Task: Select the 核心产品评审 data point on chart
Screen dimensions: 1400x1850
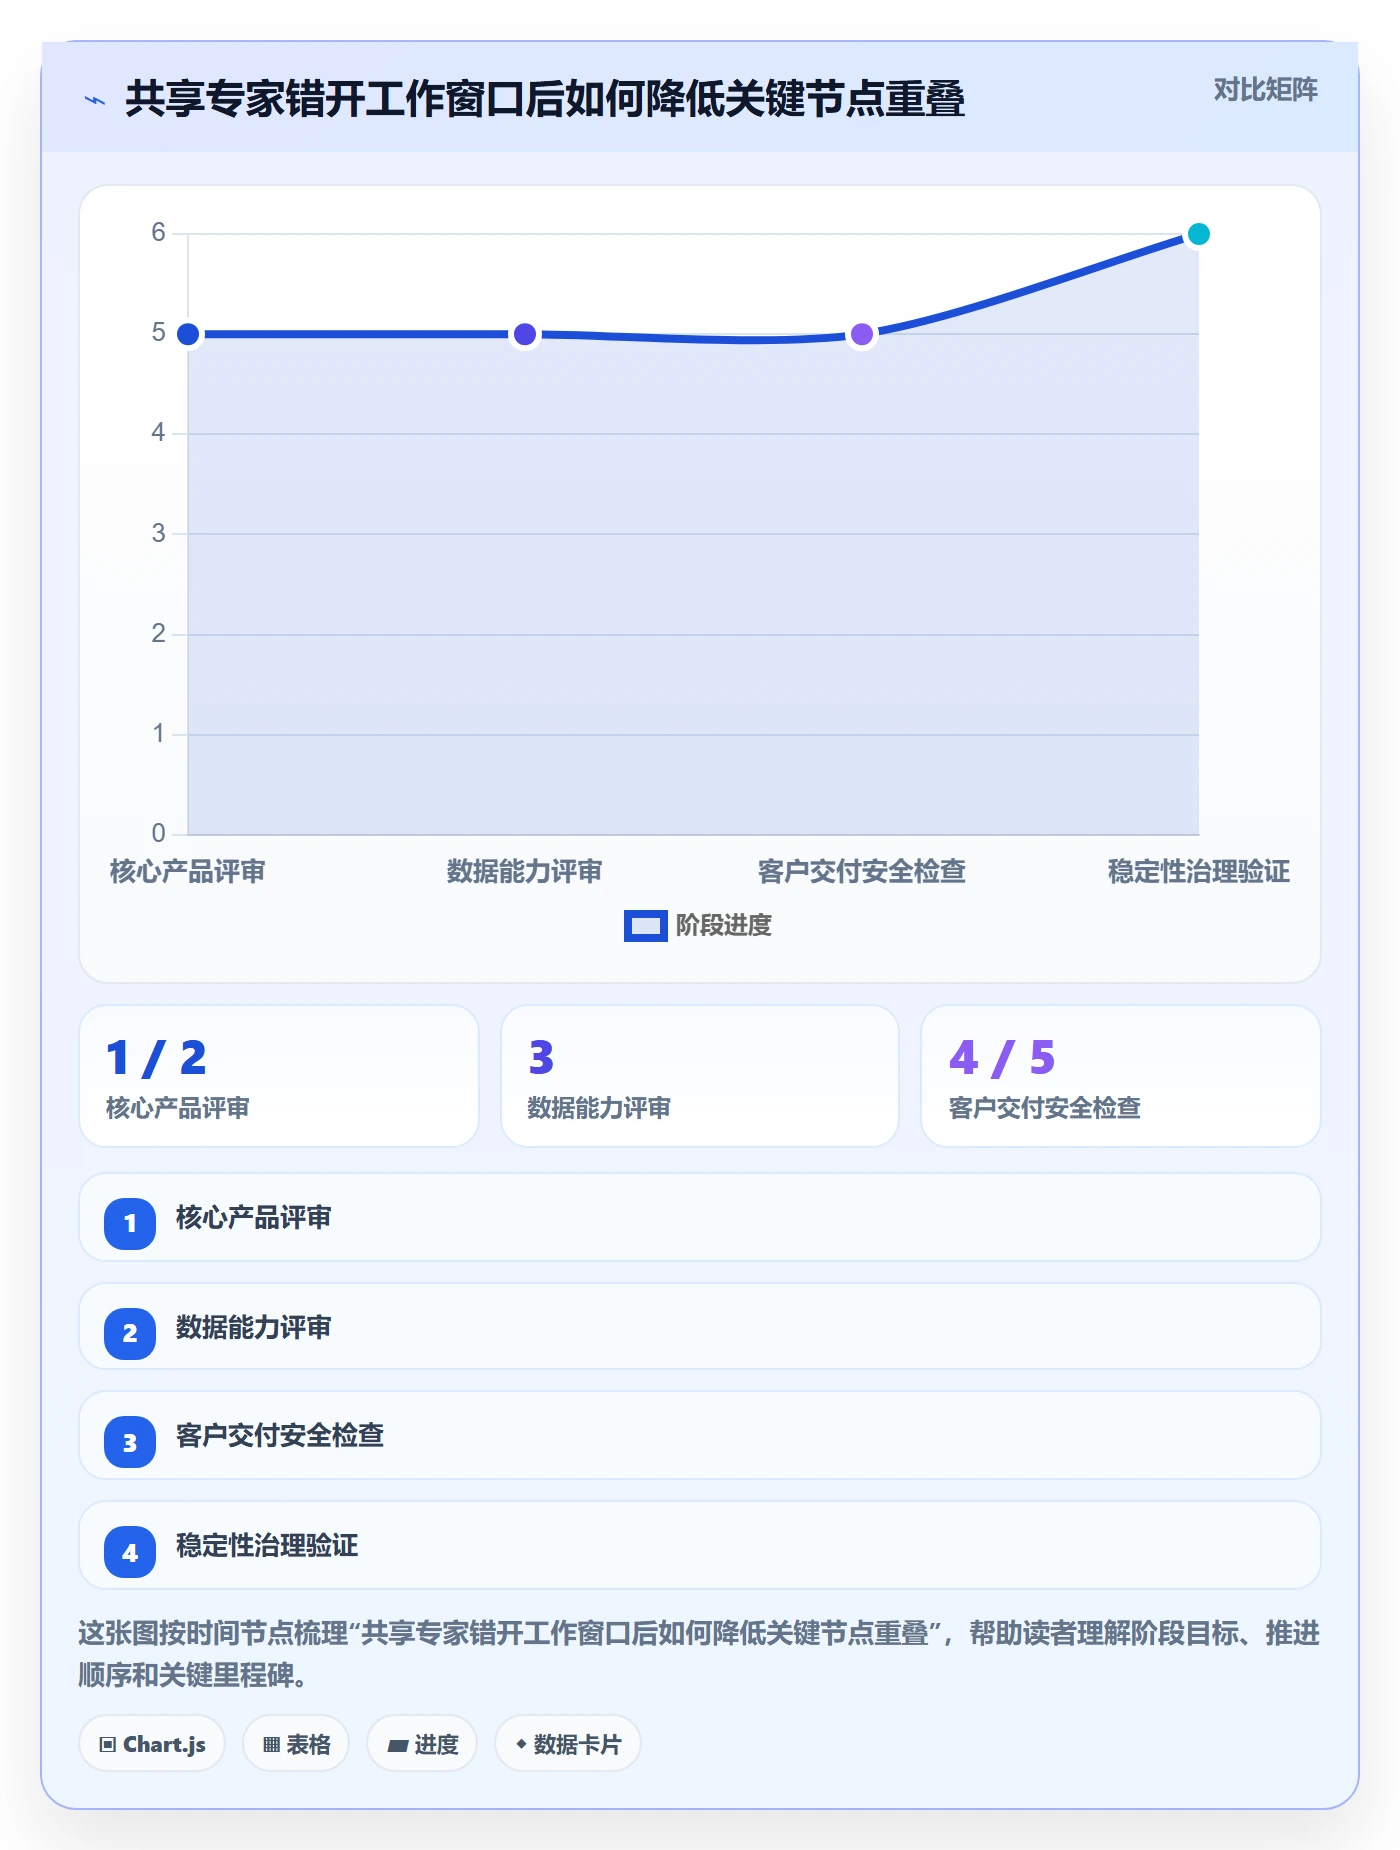Action: point(188,334)
